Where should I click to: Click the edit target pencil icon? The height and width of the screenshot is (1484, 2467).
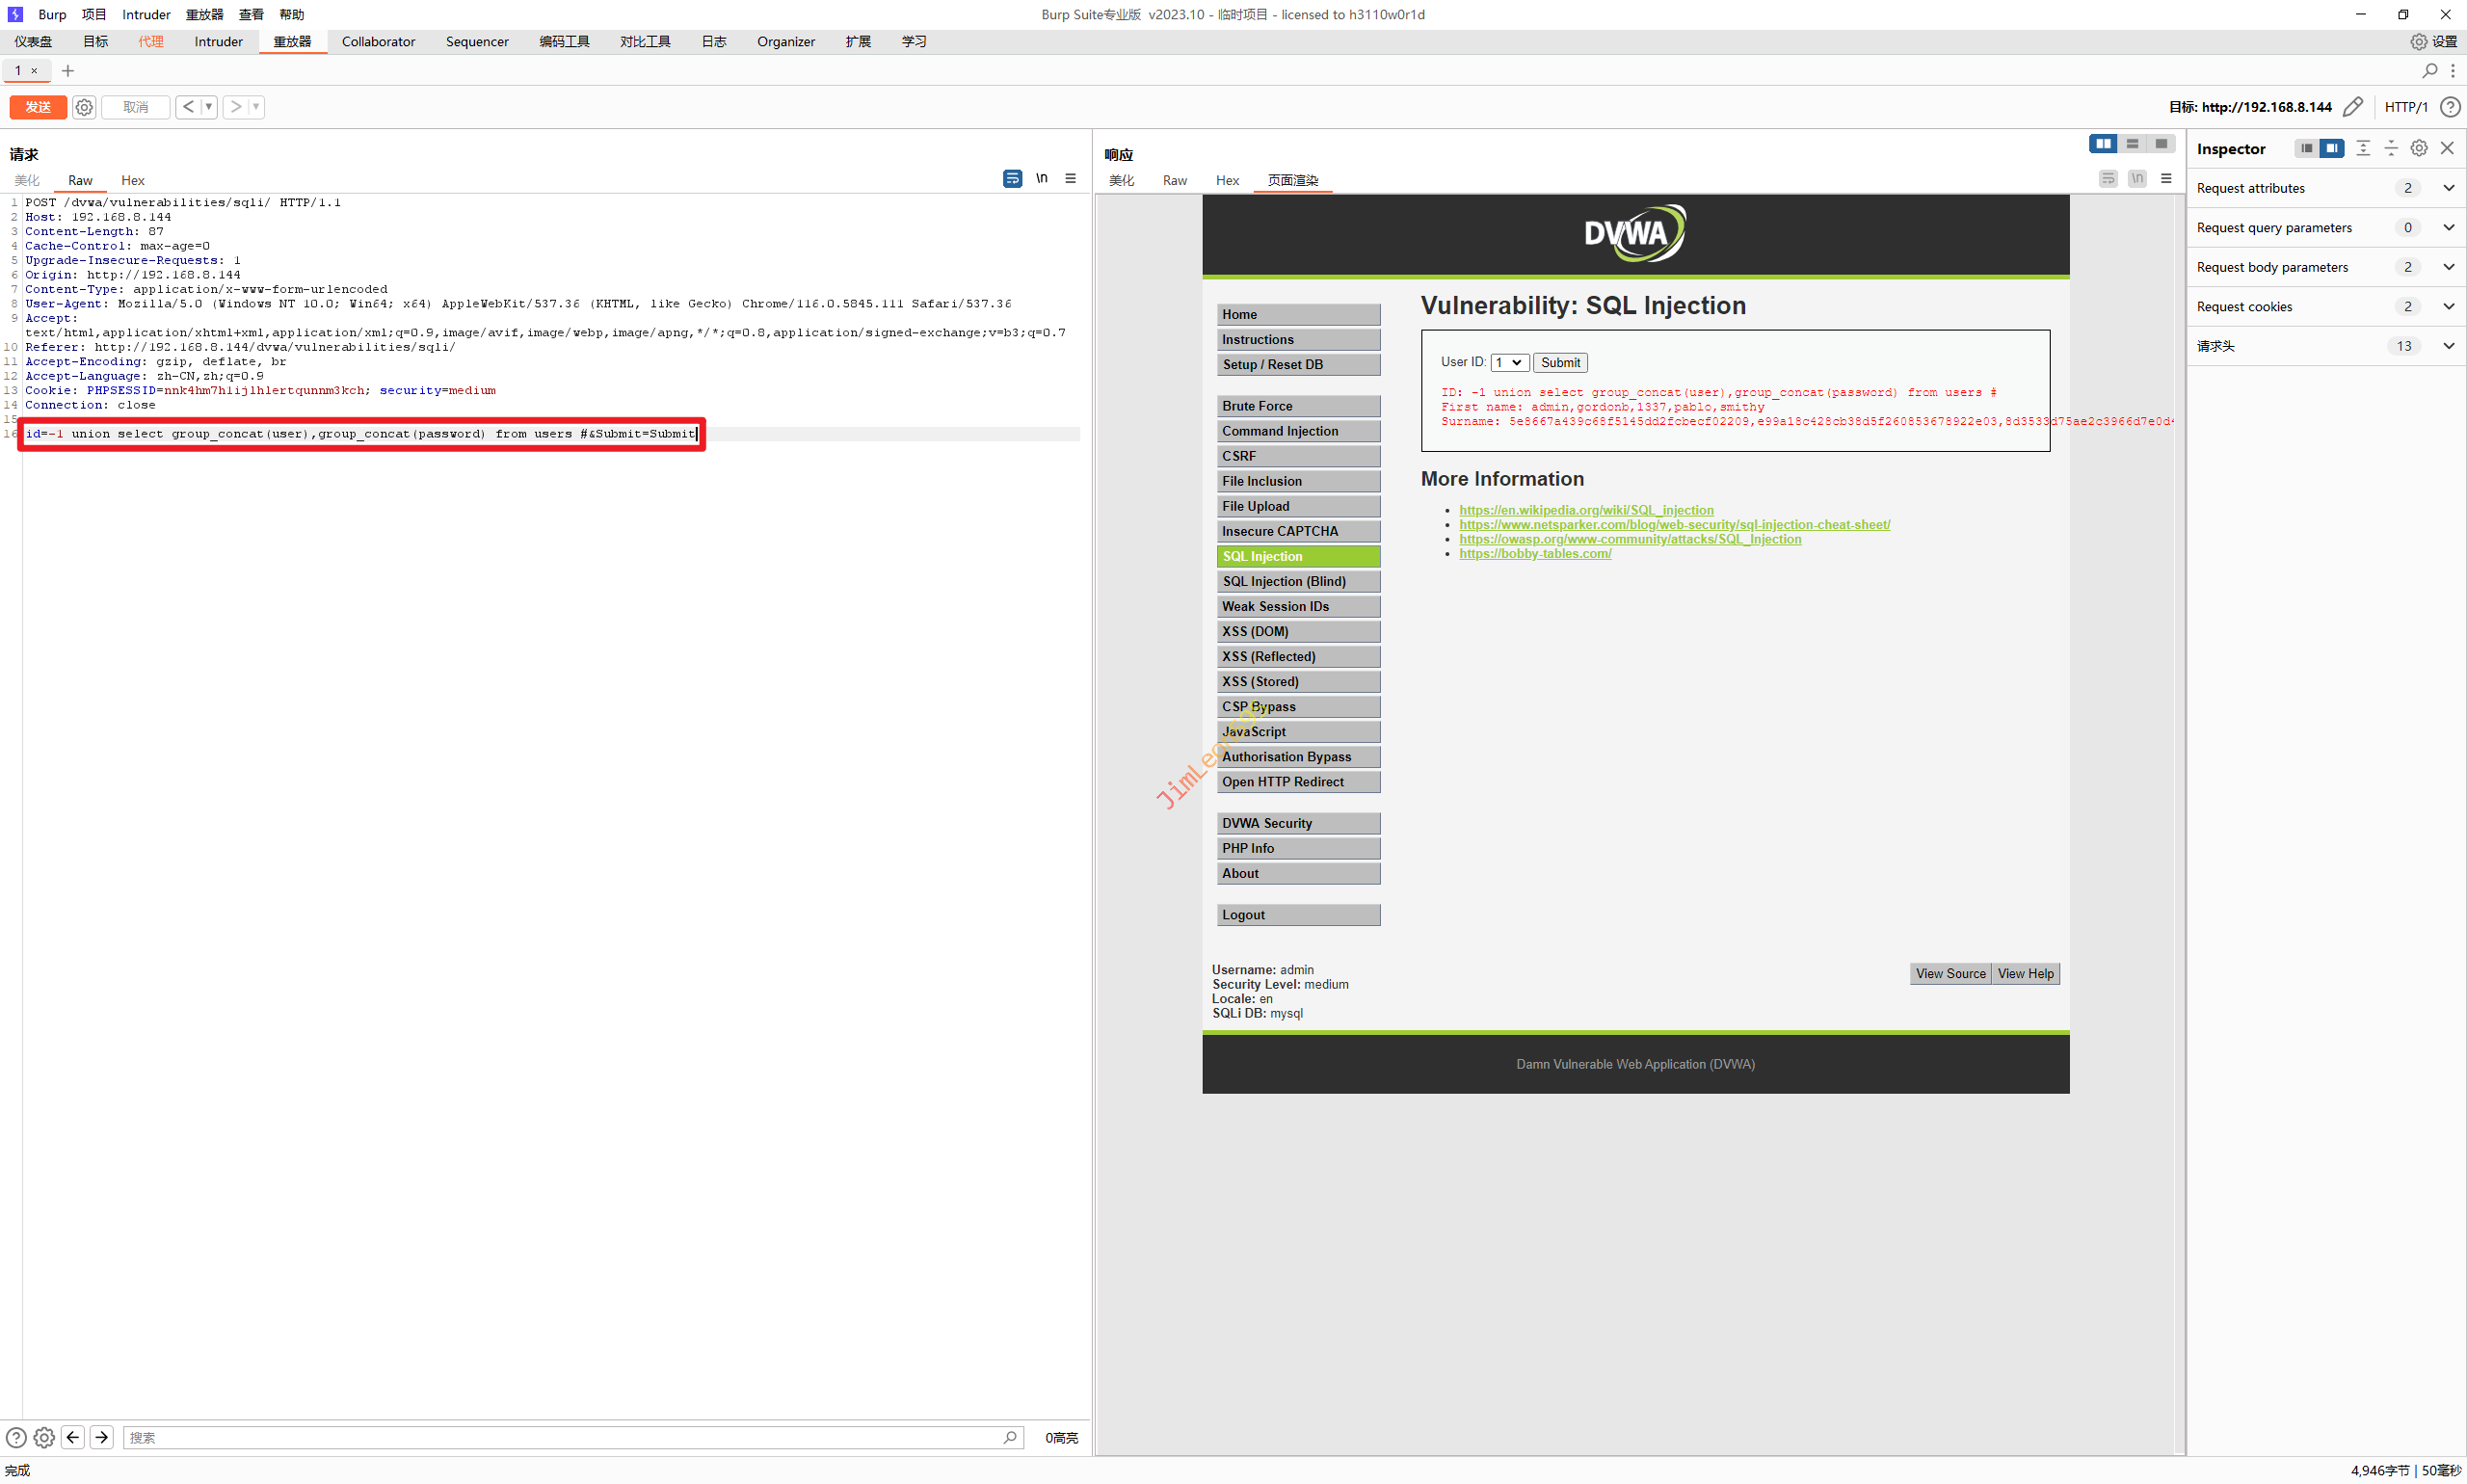pyautogui.click(x=2353, y=107)
